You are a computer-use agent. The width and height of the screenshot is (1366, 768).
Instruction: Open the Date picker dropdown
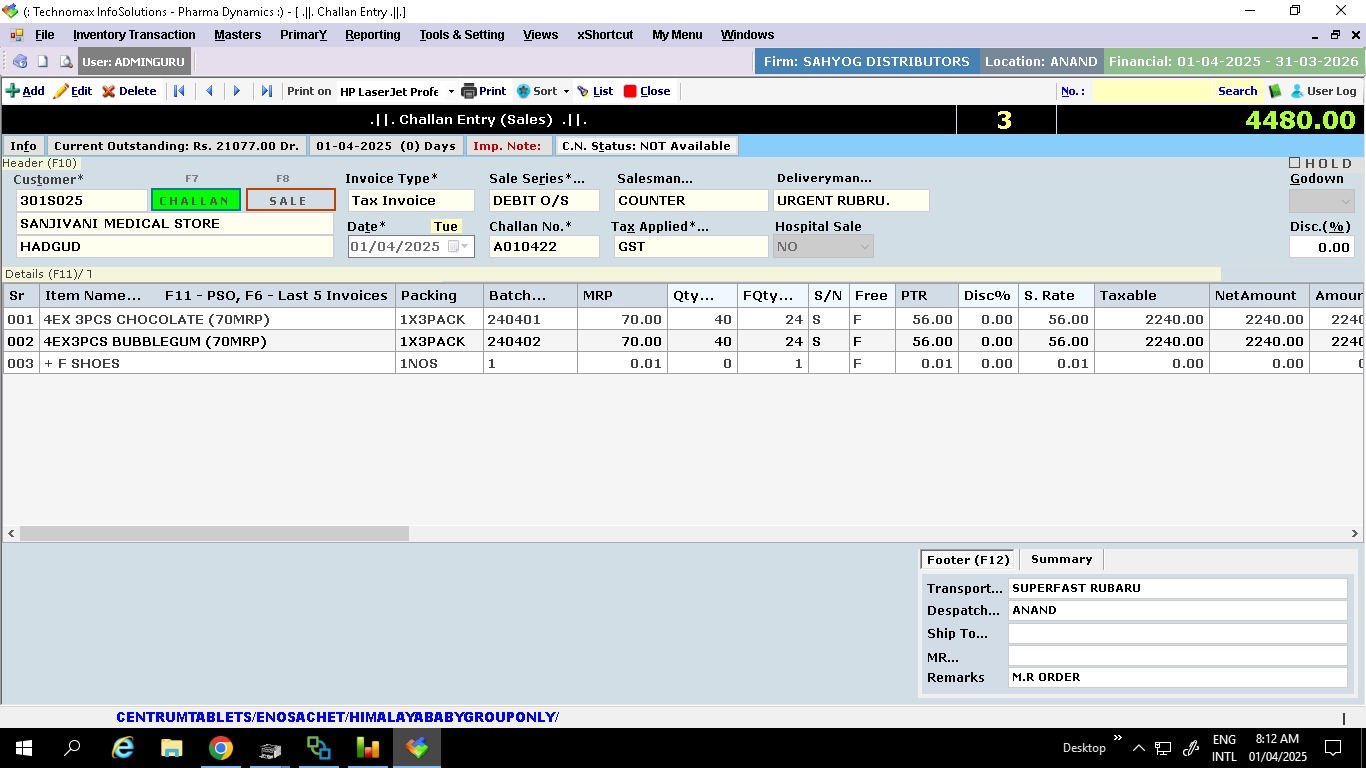tap(461, 246)
